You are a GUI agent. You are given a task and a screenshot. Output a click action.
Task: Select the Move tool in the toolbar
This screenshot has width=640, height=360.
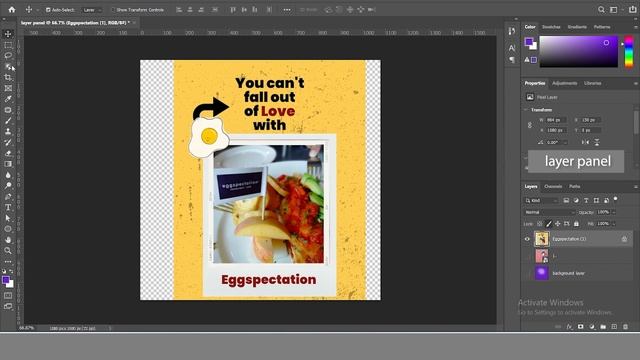tap(8, 34)
